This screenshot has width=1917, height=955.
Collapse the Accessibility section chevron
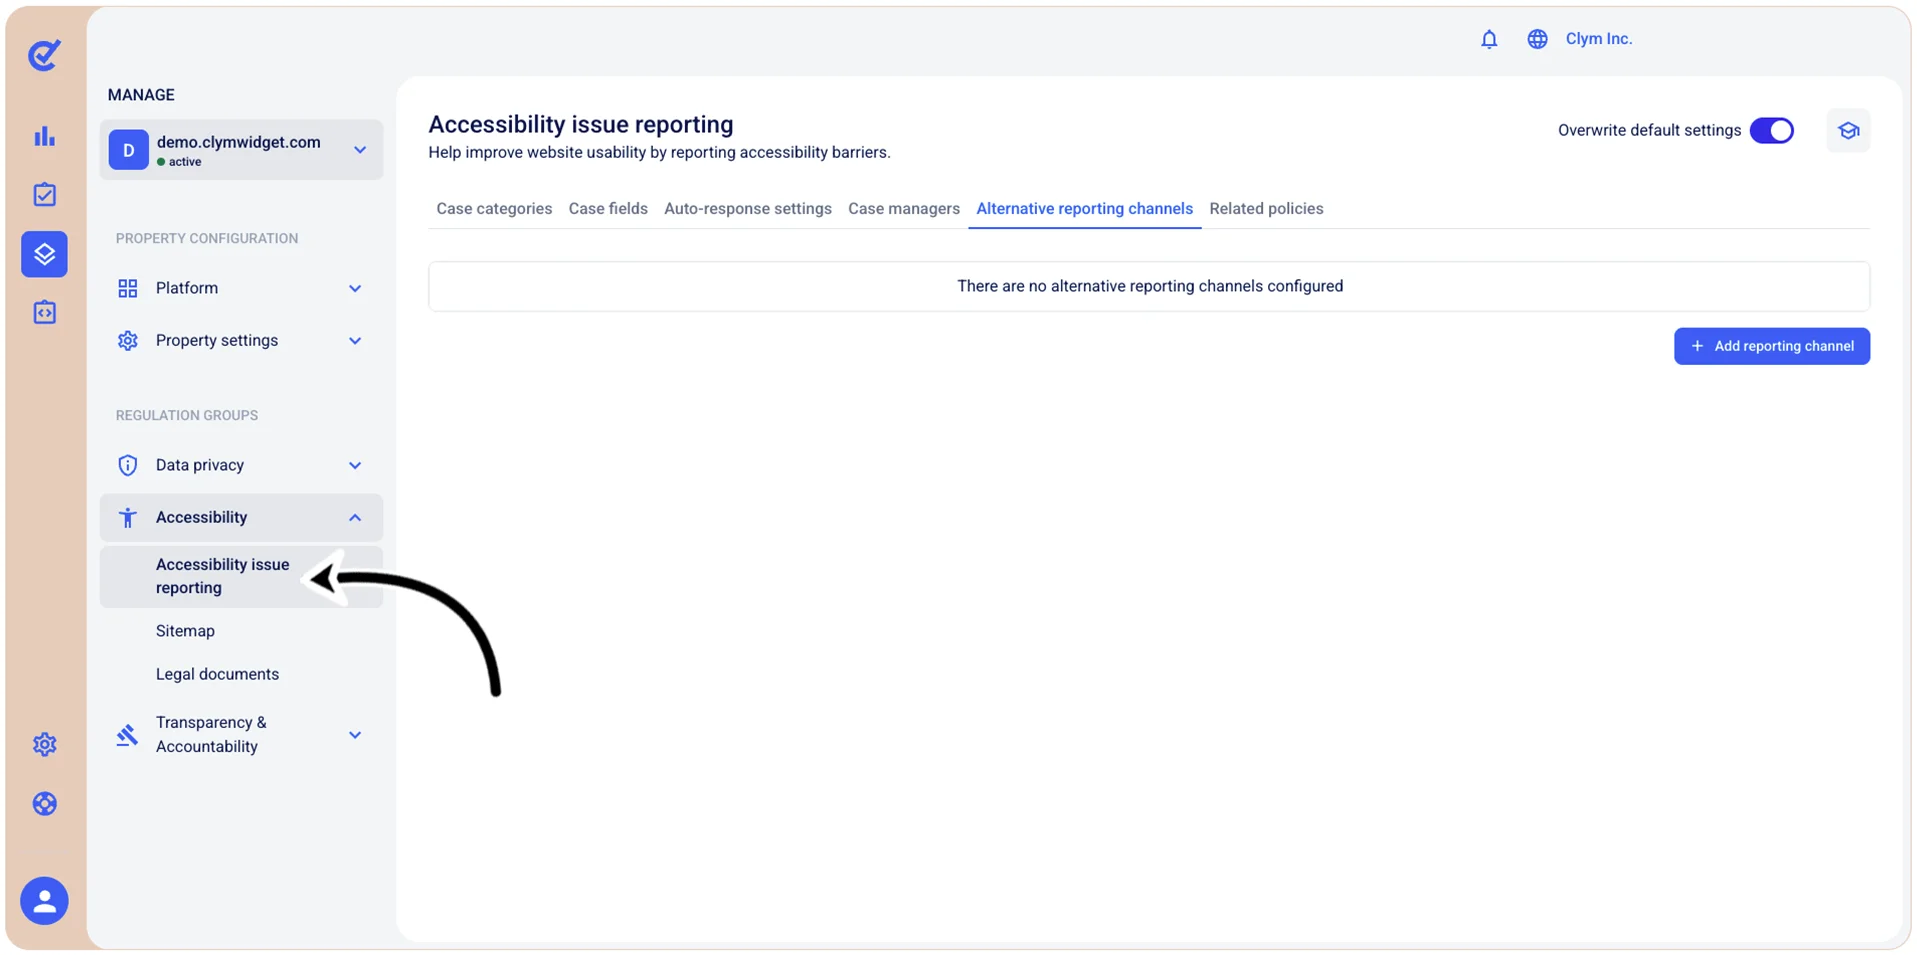pyautogui.click(x=355, y=518)
